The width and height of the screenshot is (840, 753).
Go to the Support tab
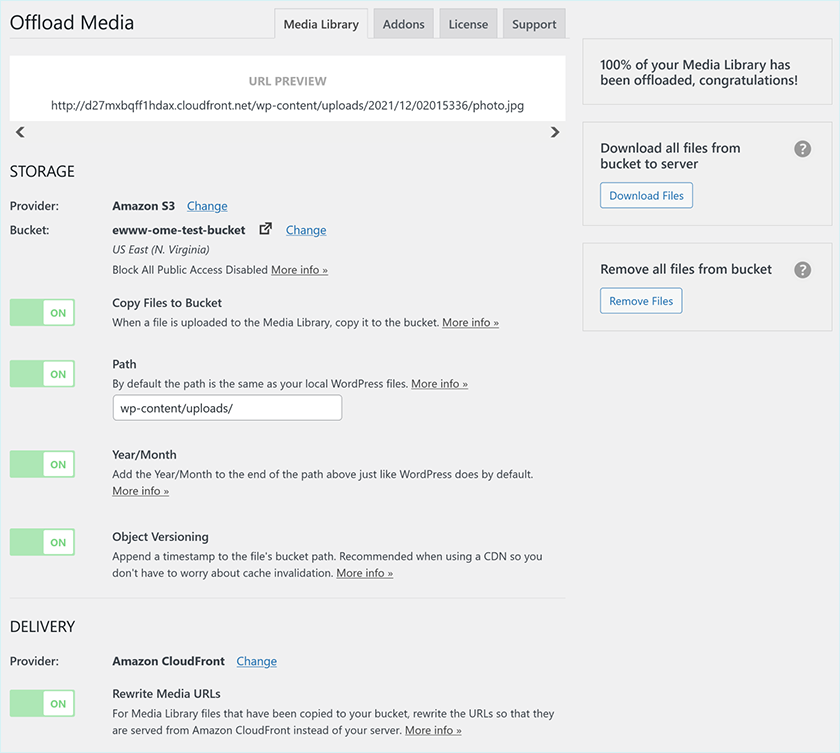click(533, 23)
